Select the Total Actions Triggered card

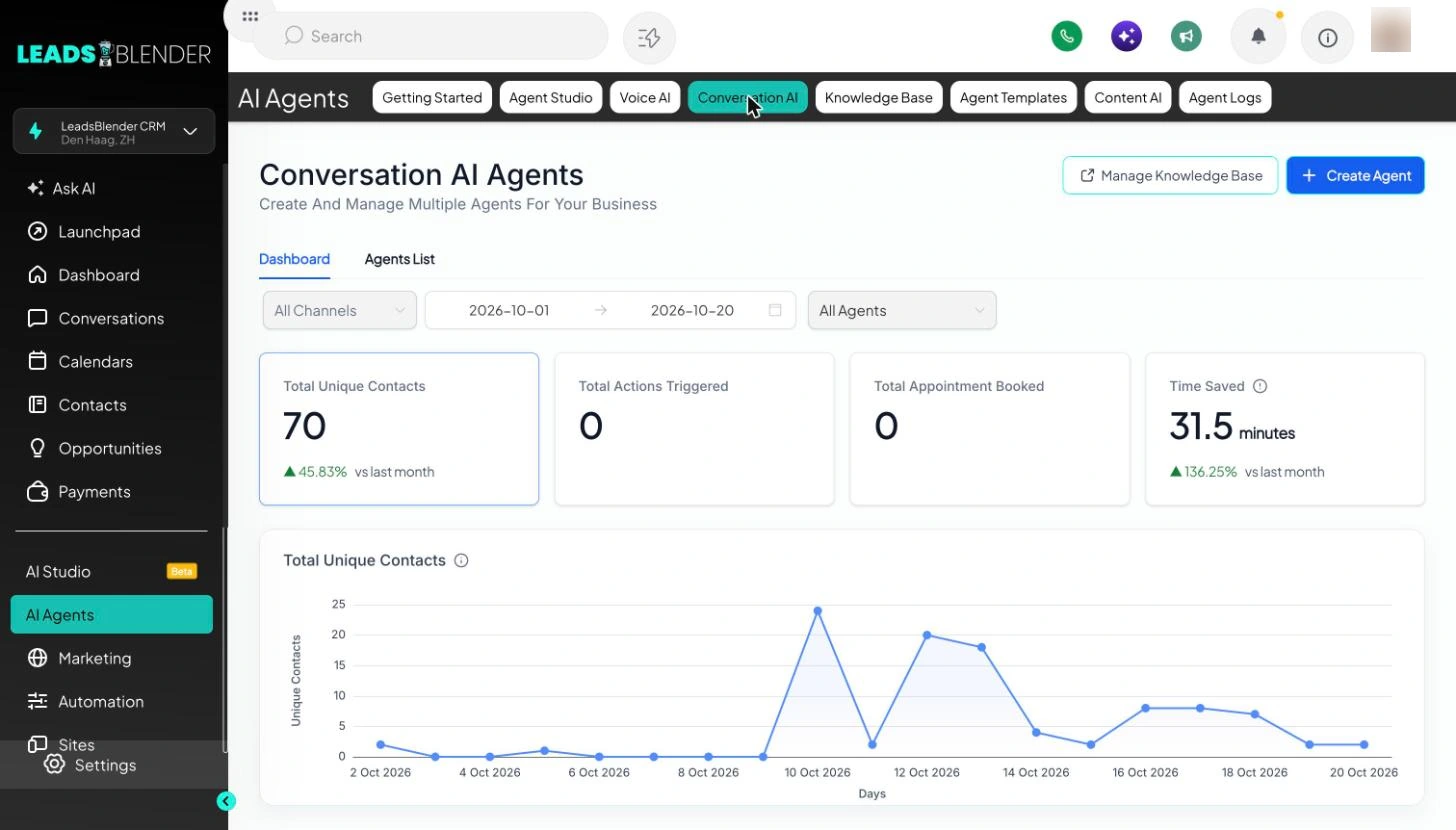pyautogui.click(x=694, y=429)
